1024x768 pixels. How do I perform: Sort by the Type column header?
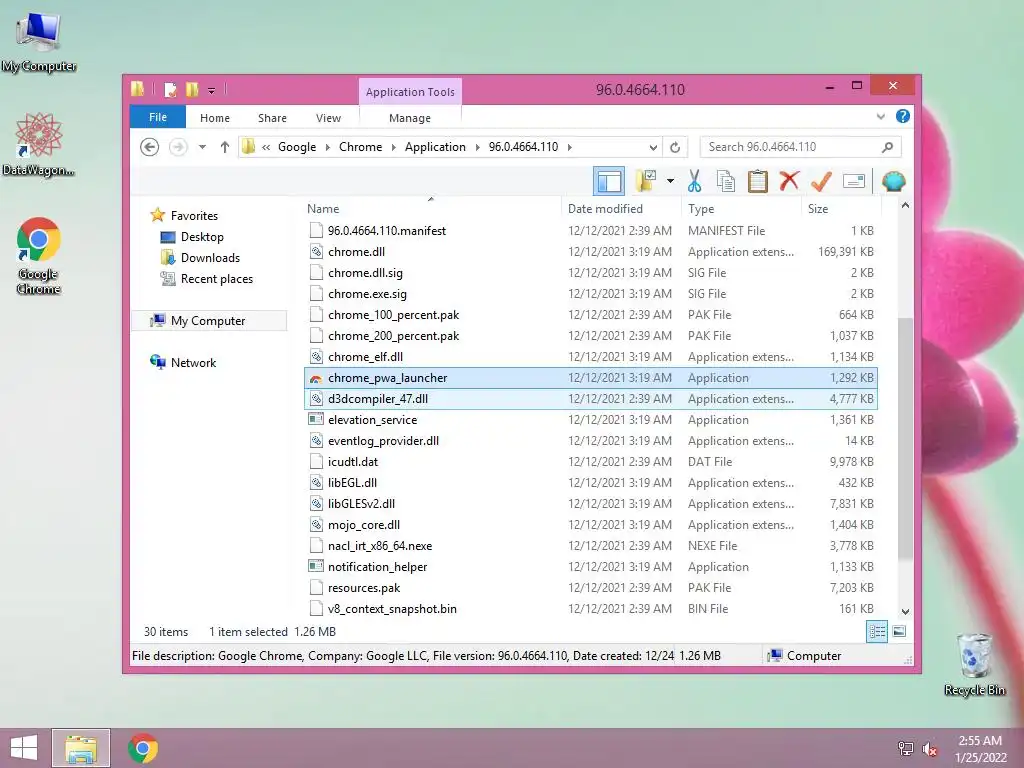click(741, 208)
